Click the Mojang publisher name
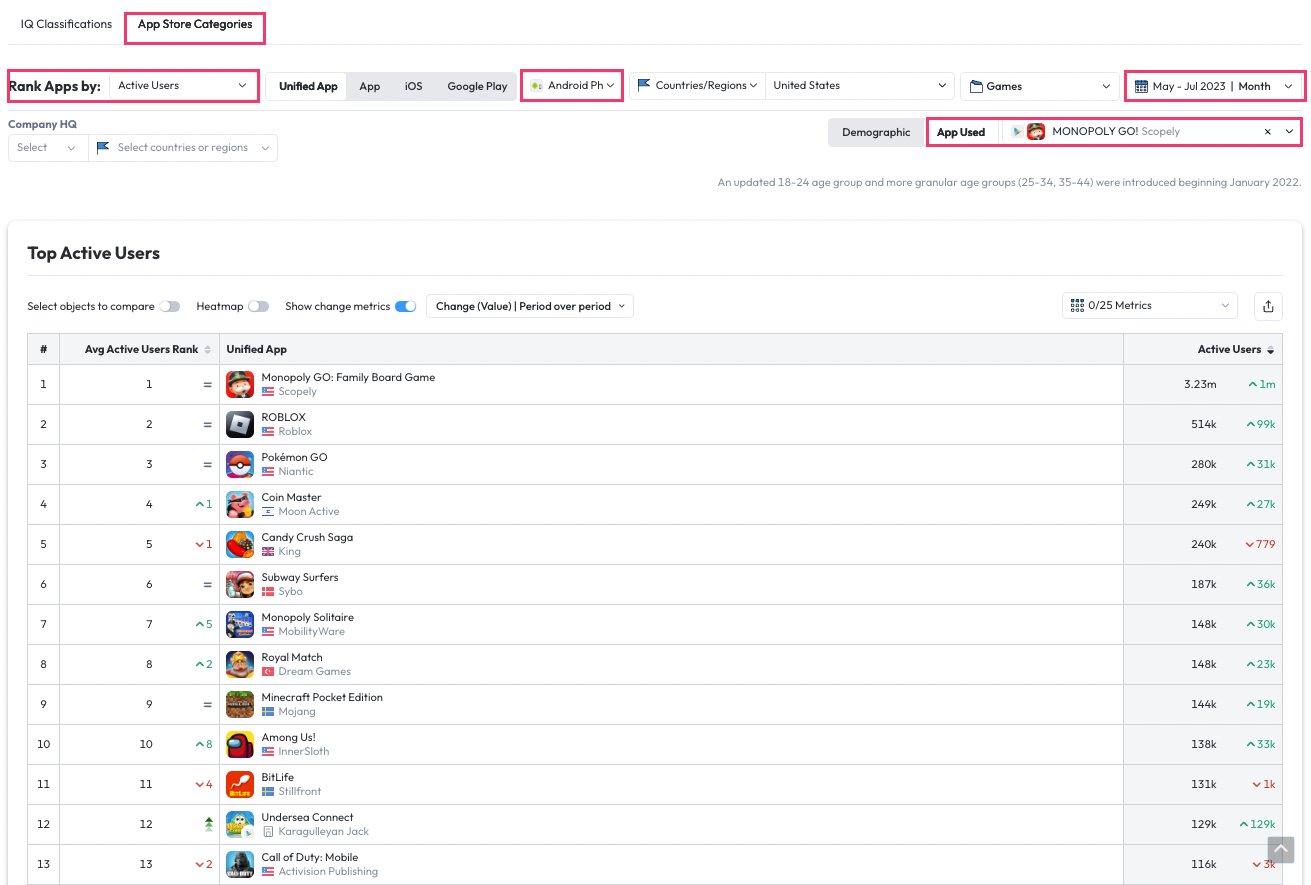The height and width of the screenshot is (885, 1311). point(297,711)
